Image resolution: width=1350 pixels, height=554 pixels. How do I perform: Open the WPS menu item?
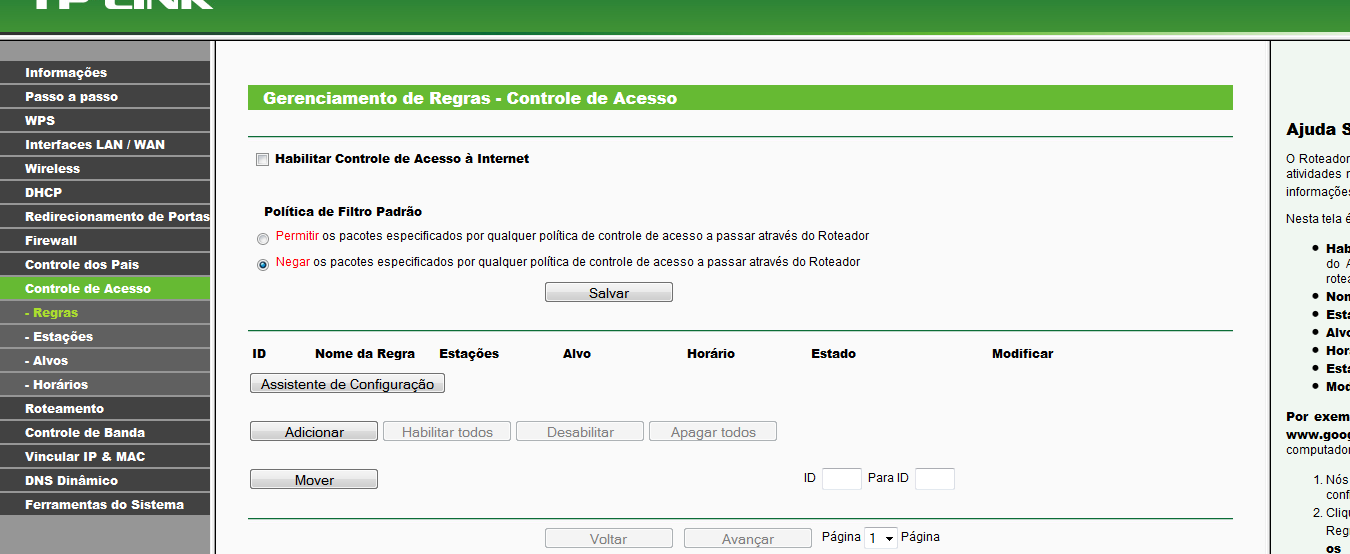pos(105,120)
